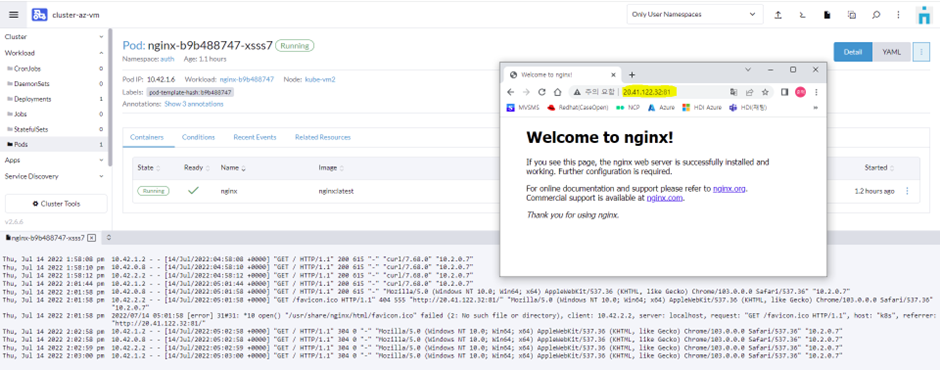This screenshot has width=940, height=370.
Task: Open the Redhat(CaseOpen) bookmark
Action: tap(578, 108)
